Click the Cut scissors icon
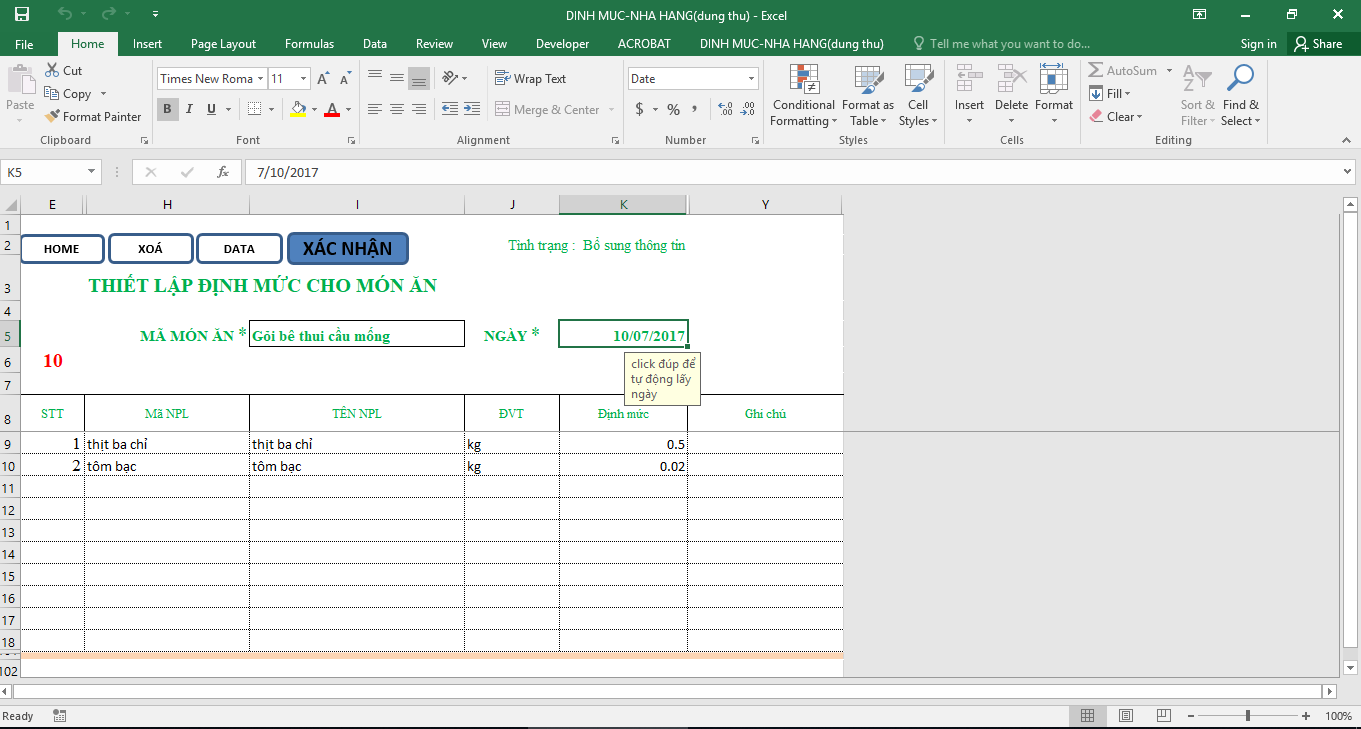Screen dimensions: 1361x729 (x=52, y=71)
